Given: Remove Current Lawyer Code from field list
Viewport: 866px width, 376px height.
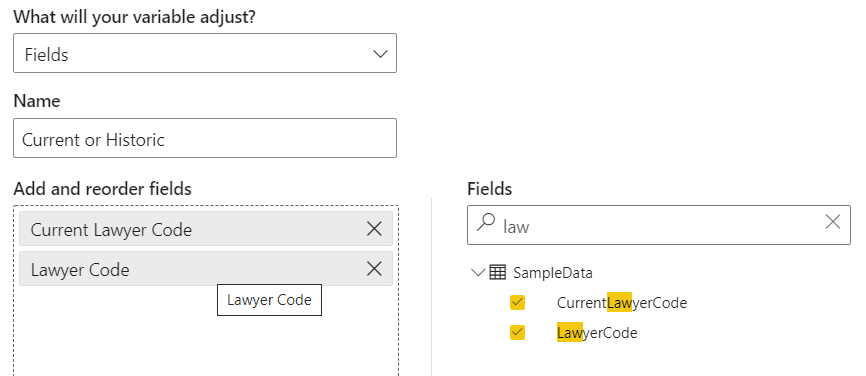Looking at the screenshot, I should point(374,229).
